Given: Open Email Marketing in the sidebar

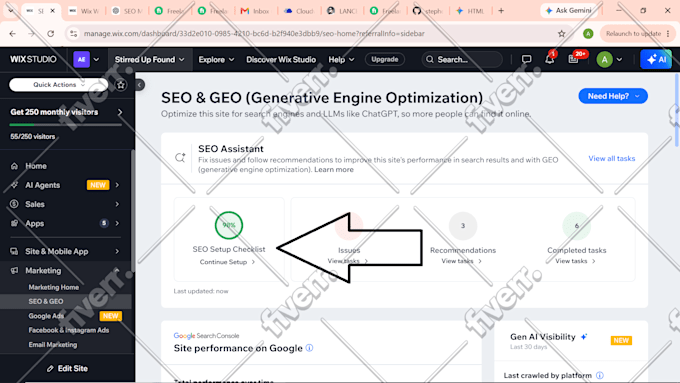Looking at the screenshot, I should 53,345.
